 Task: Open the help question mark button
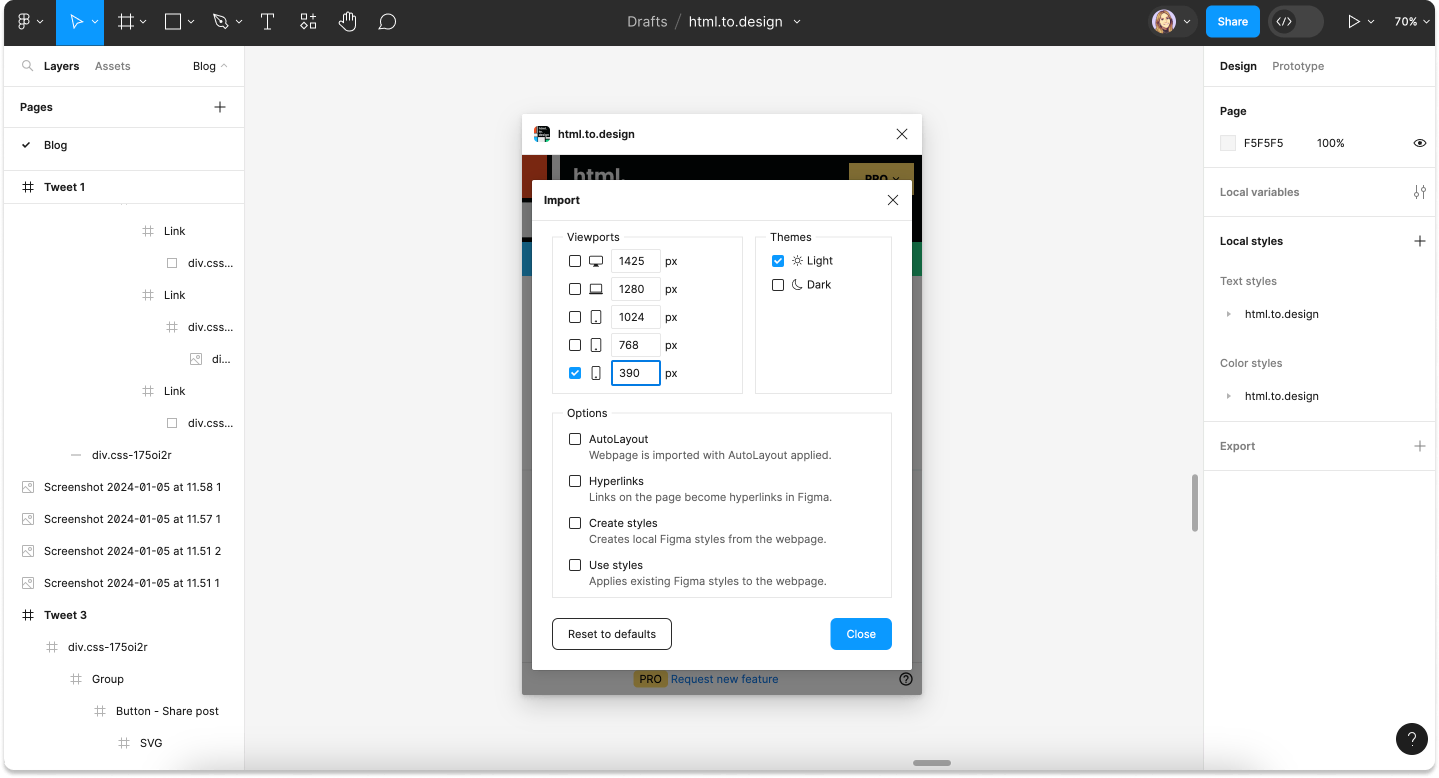pyautogui.click(x=1411, y=740)
